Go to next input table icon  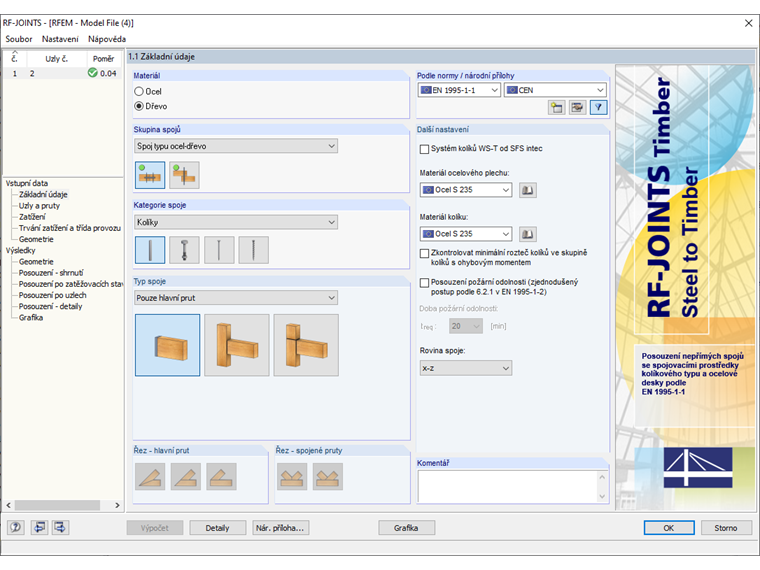tap(60, 527)
